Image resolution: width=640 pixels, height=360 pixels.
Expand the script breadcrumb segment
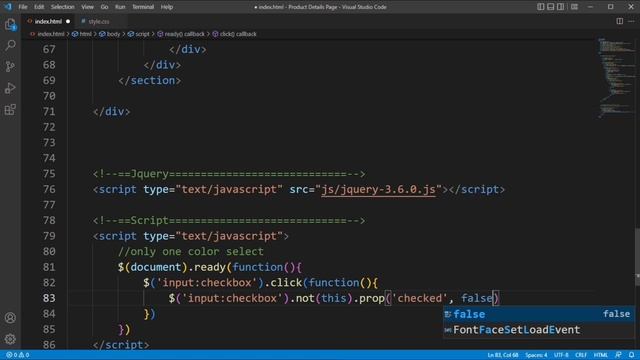coord(142,34)
